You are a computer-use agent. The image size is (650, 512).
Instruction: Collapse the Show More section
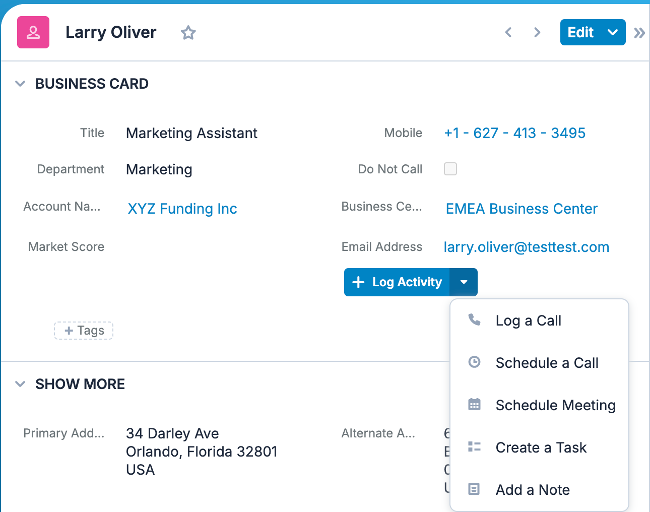[20, 384]
